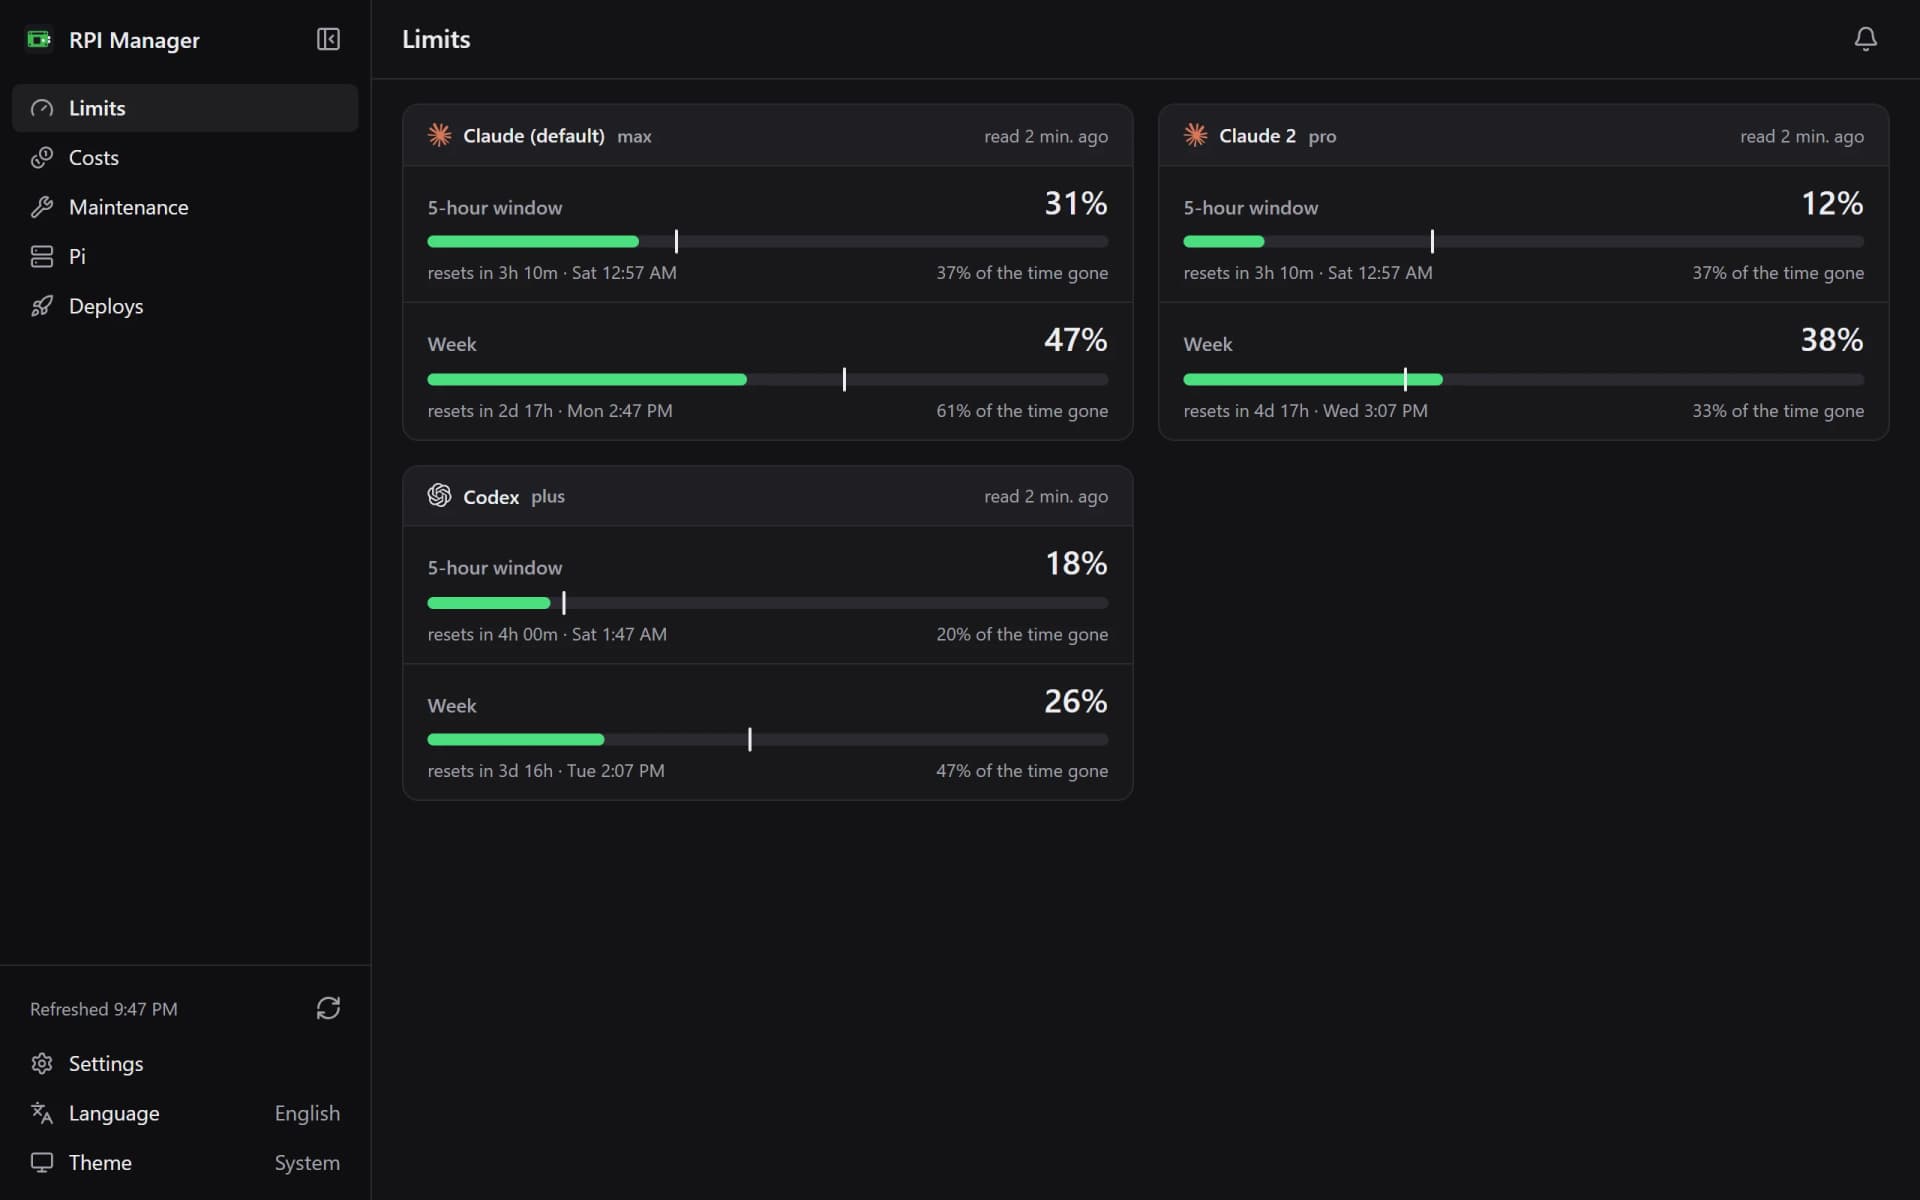Change Language currently set to English
Screen dimensions: 1920x1200
pyautogui.click(x=185, y=1113)
